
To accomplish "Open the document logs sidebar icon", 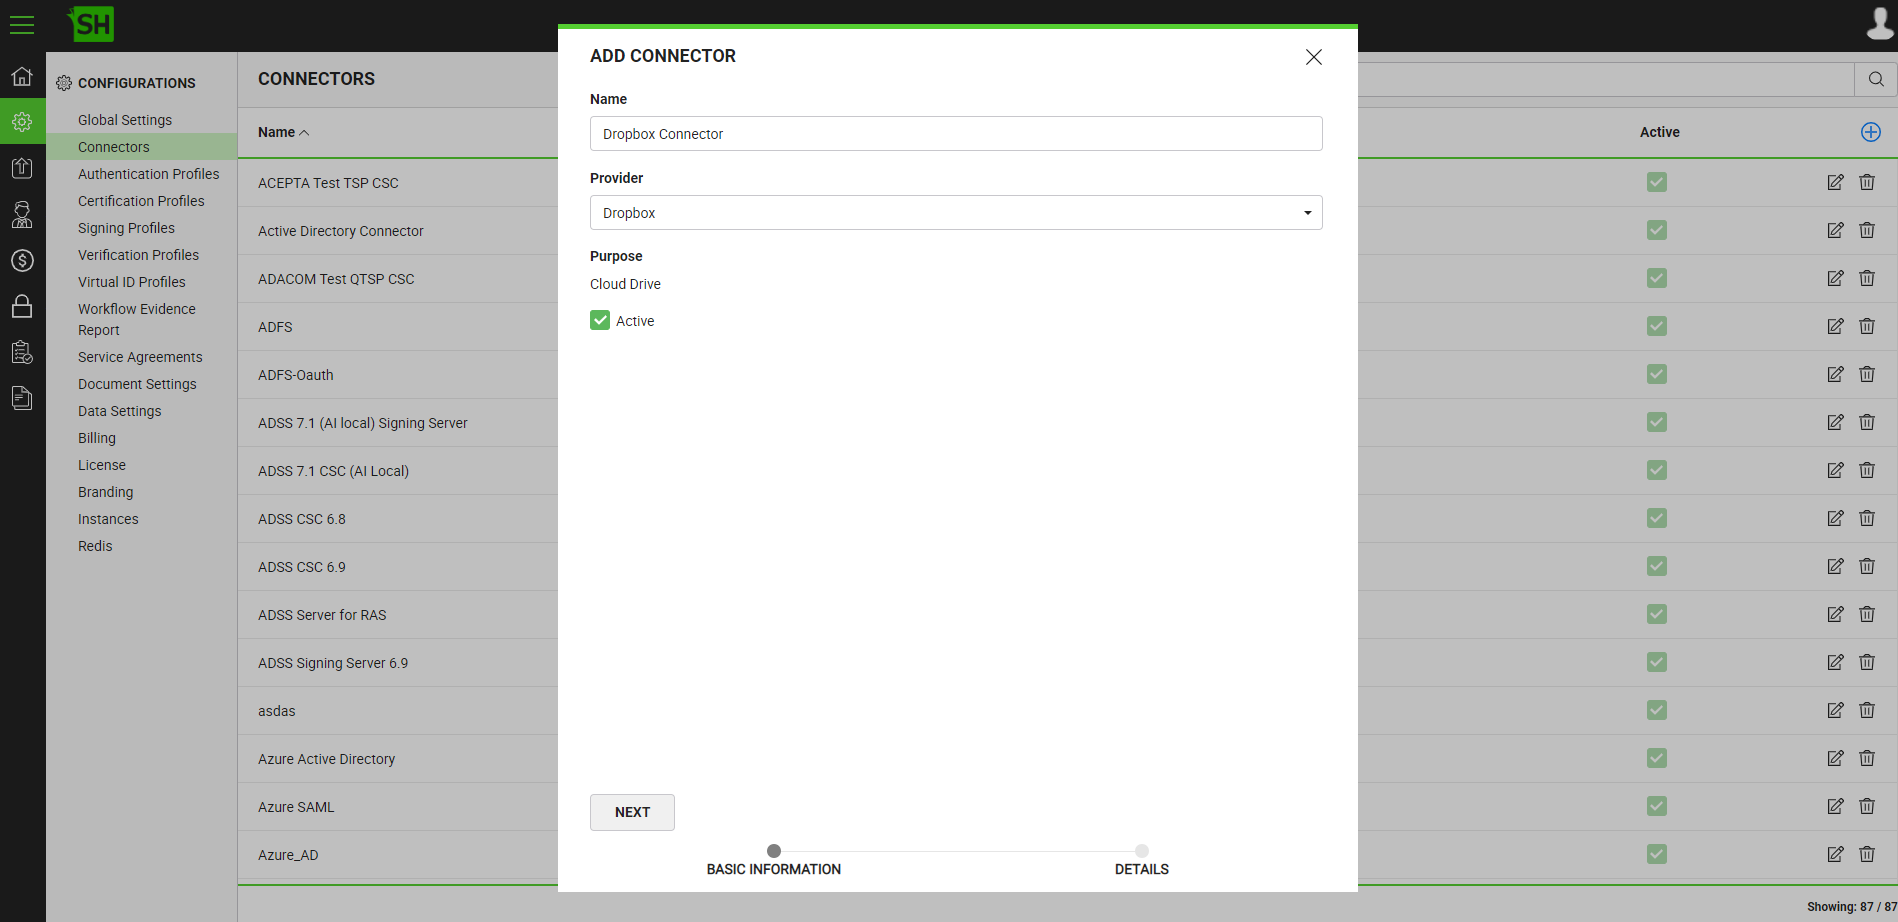I will [22, 398].
